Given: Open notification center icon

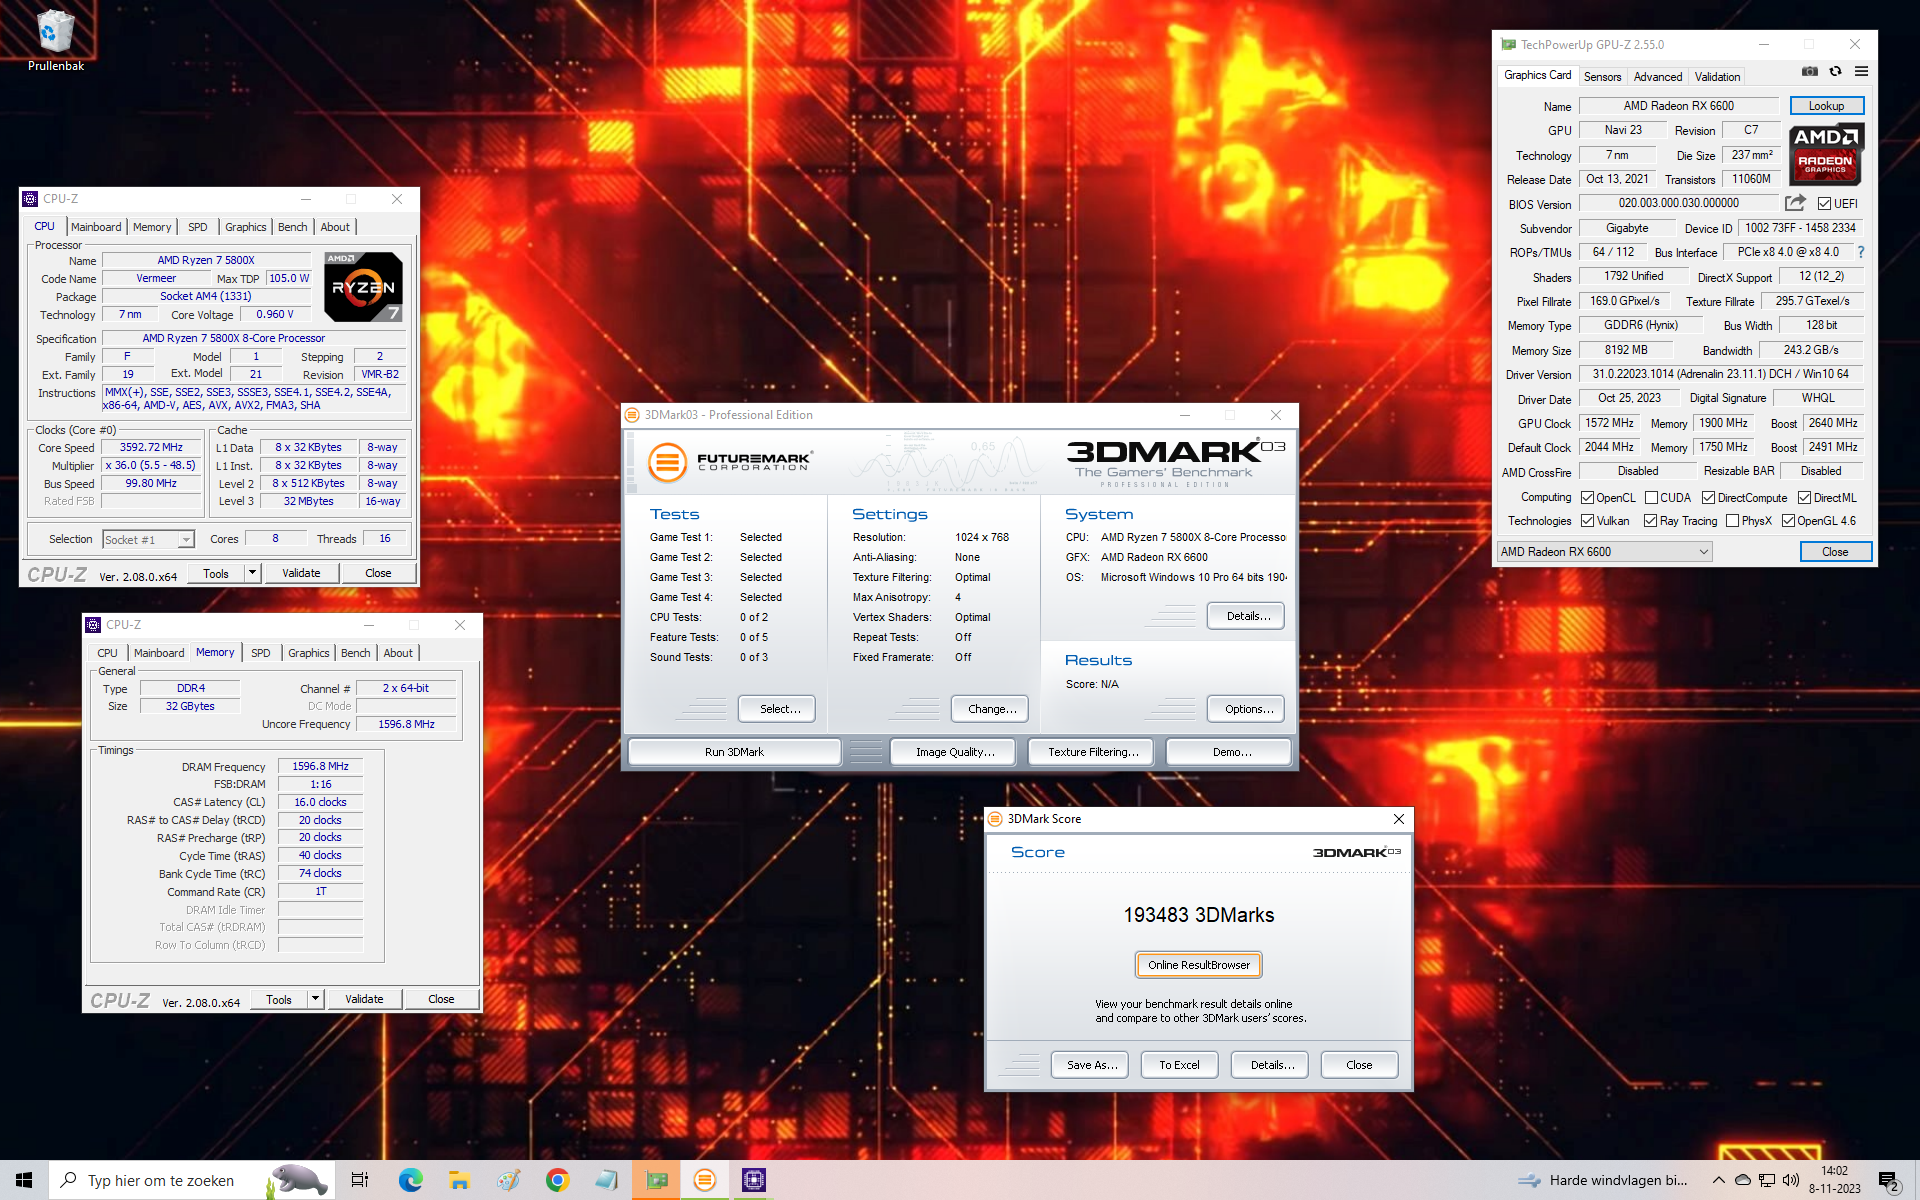Looking at the screenshot, I should pos(1888,1181).
